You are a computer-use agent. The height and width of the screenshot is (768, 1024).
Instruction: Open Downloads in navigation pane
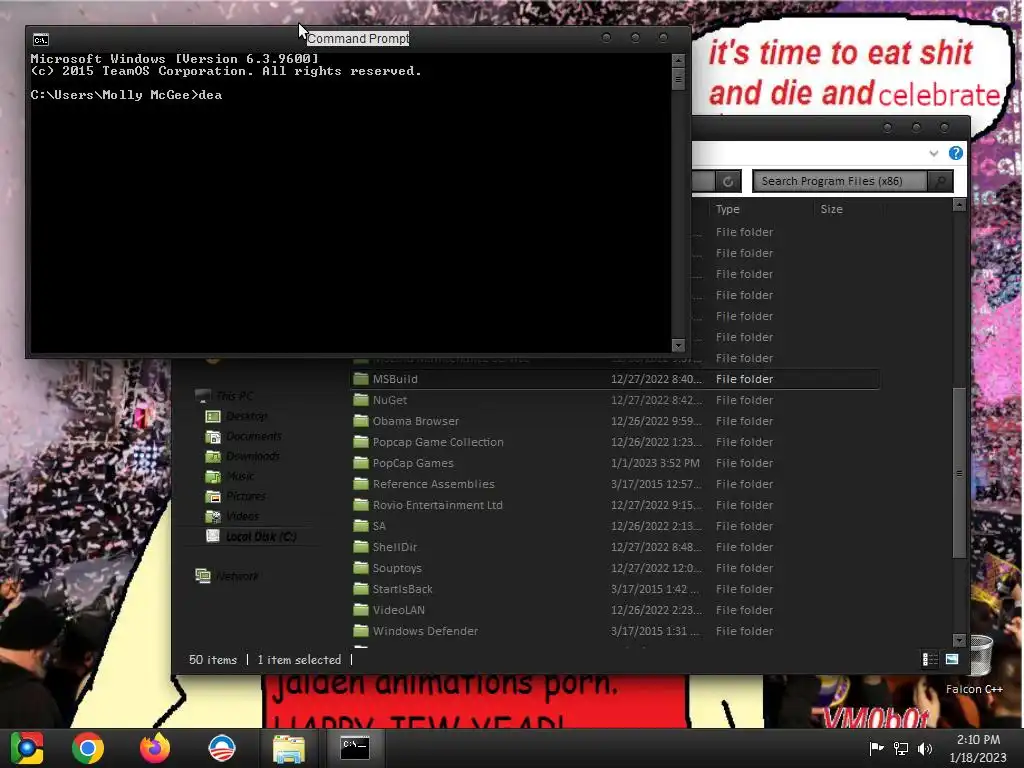coord(242,456)
